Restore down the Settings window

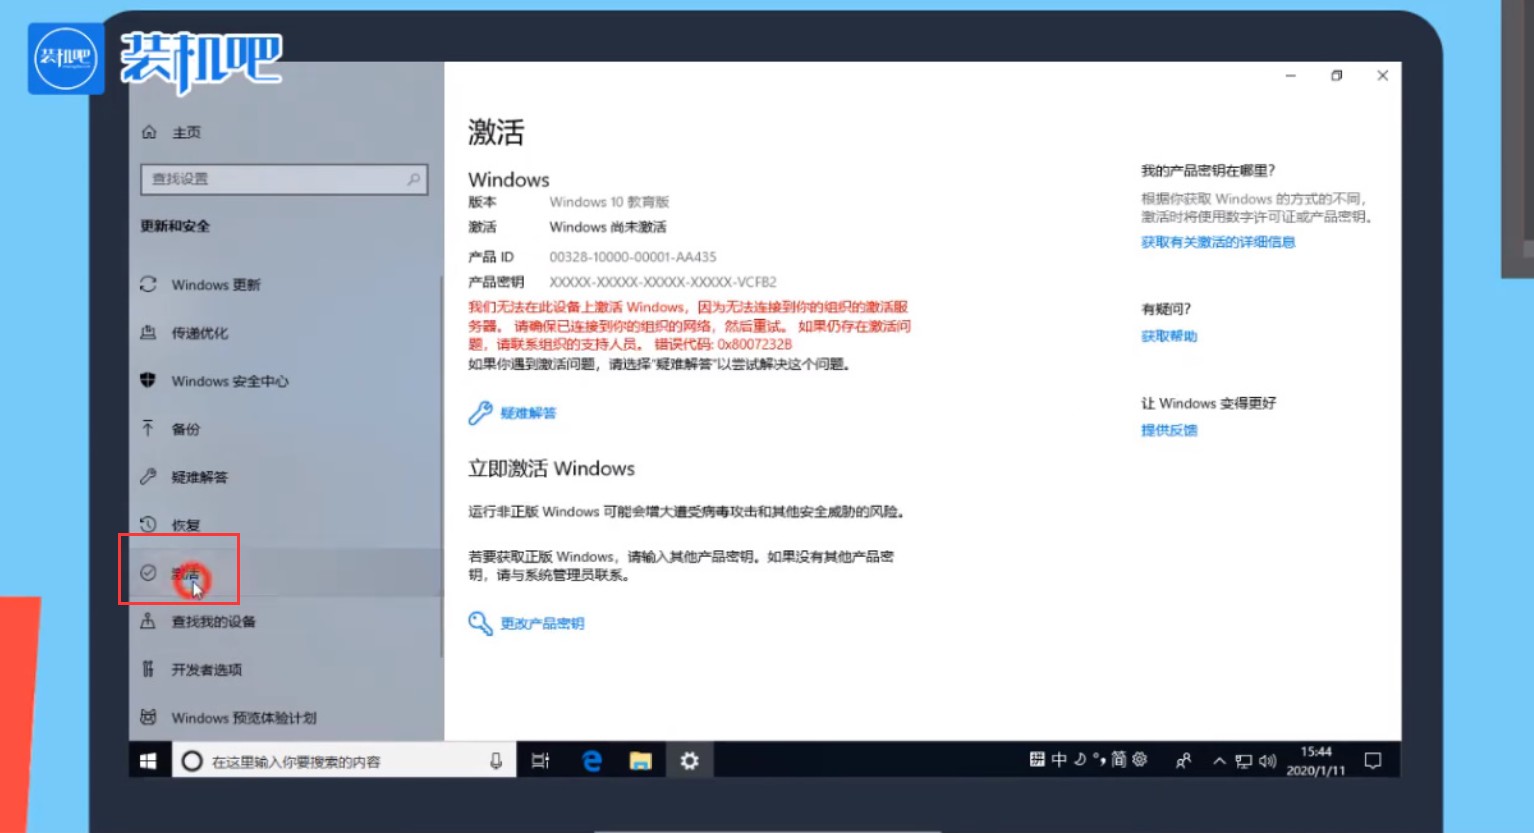tap(1337, 76)
